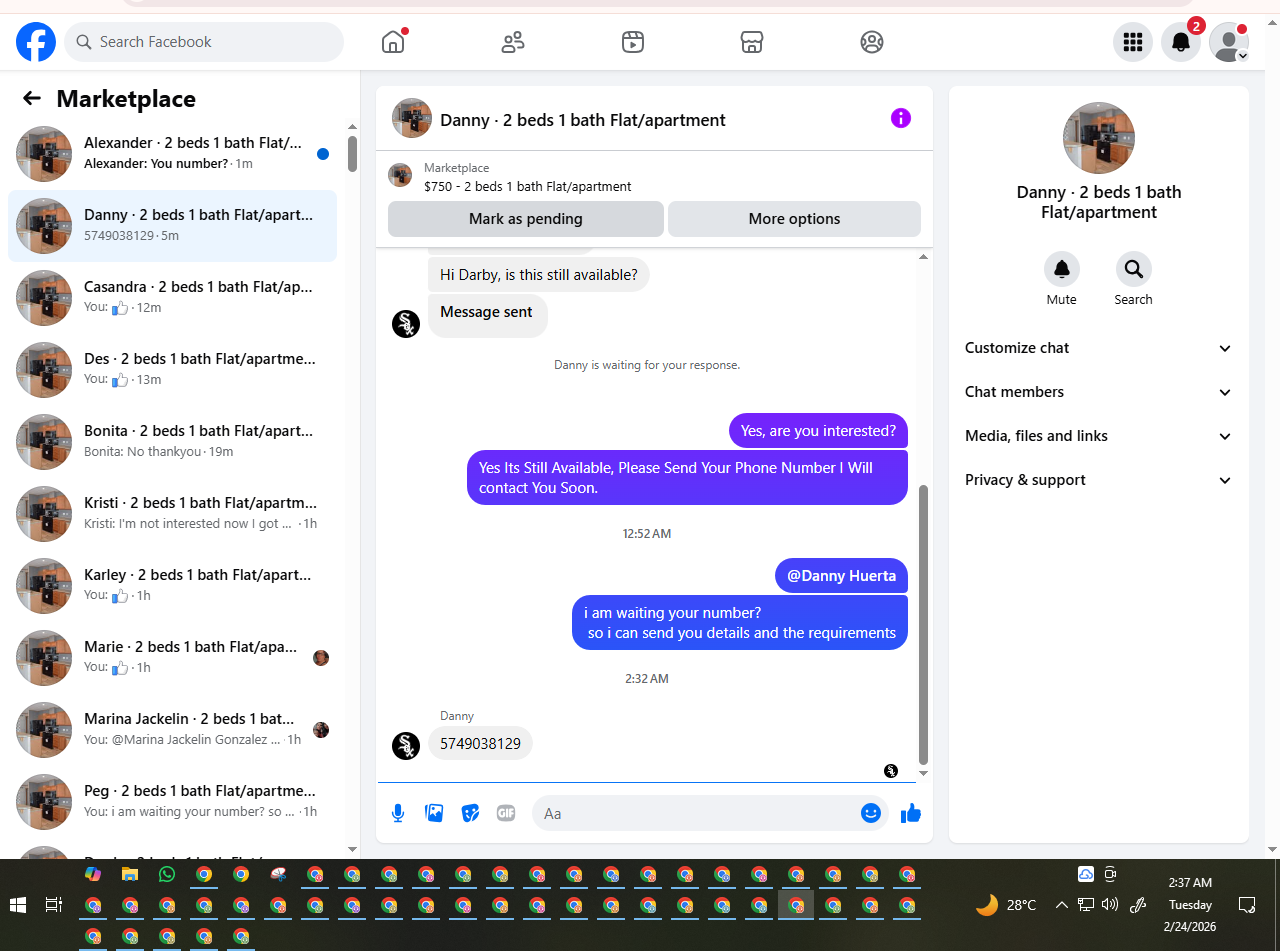Image resolution: width=1280 pixels, height=951 pixels.
Task: Expand Privacy & support section
Action: (1098, 480)
